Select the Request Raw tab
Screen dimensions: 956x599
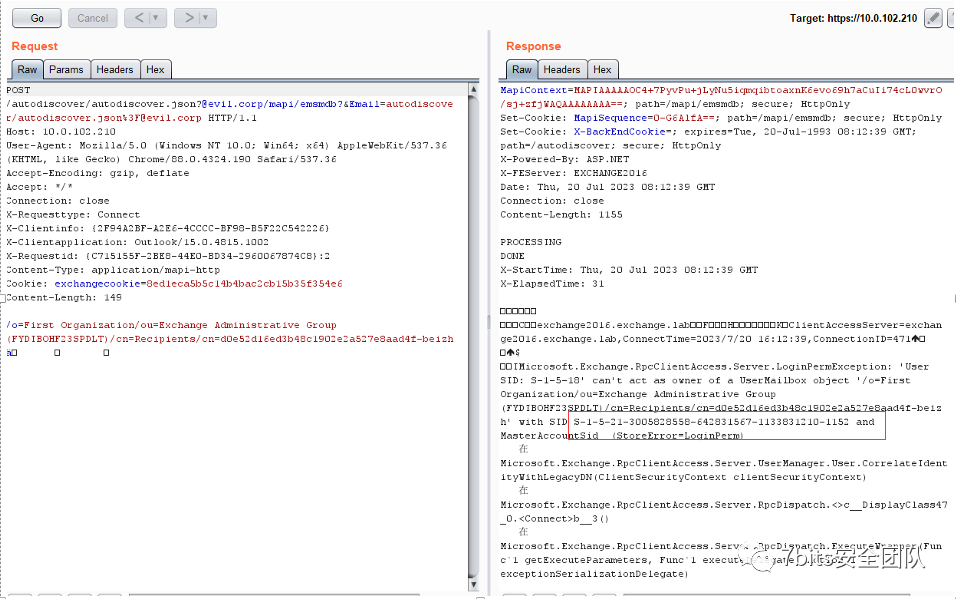pyautogui.click(x=27, y=70)
